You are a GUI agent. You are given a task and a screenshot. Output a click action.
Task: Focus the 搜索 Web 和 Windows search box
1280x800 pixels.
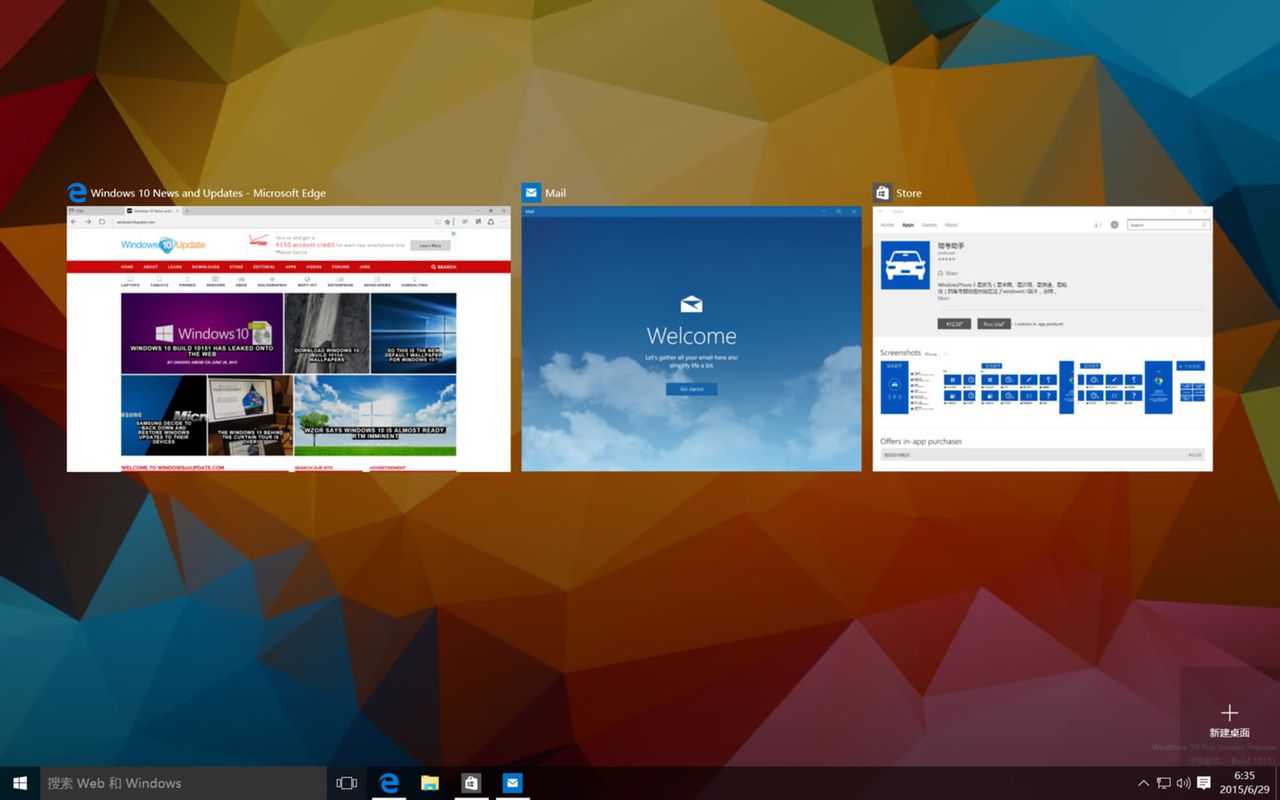(x=183, y=783)
